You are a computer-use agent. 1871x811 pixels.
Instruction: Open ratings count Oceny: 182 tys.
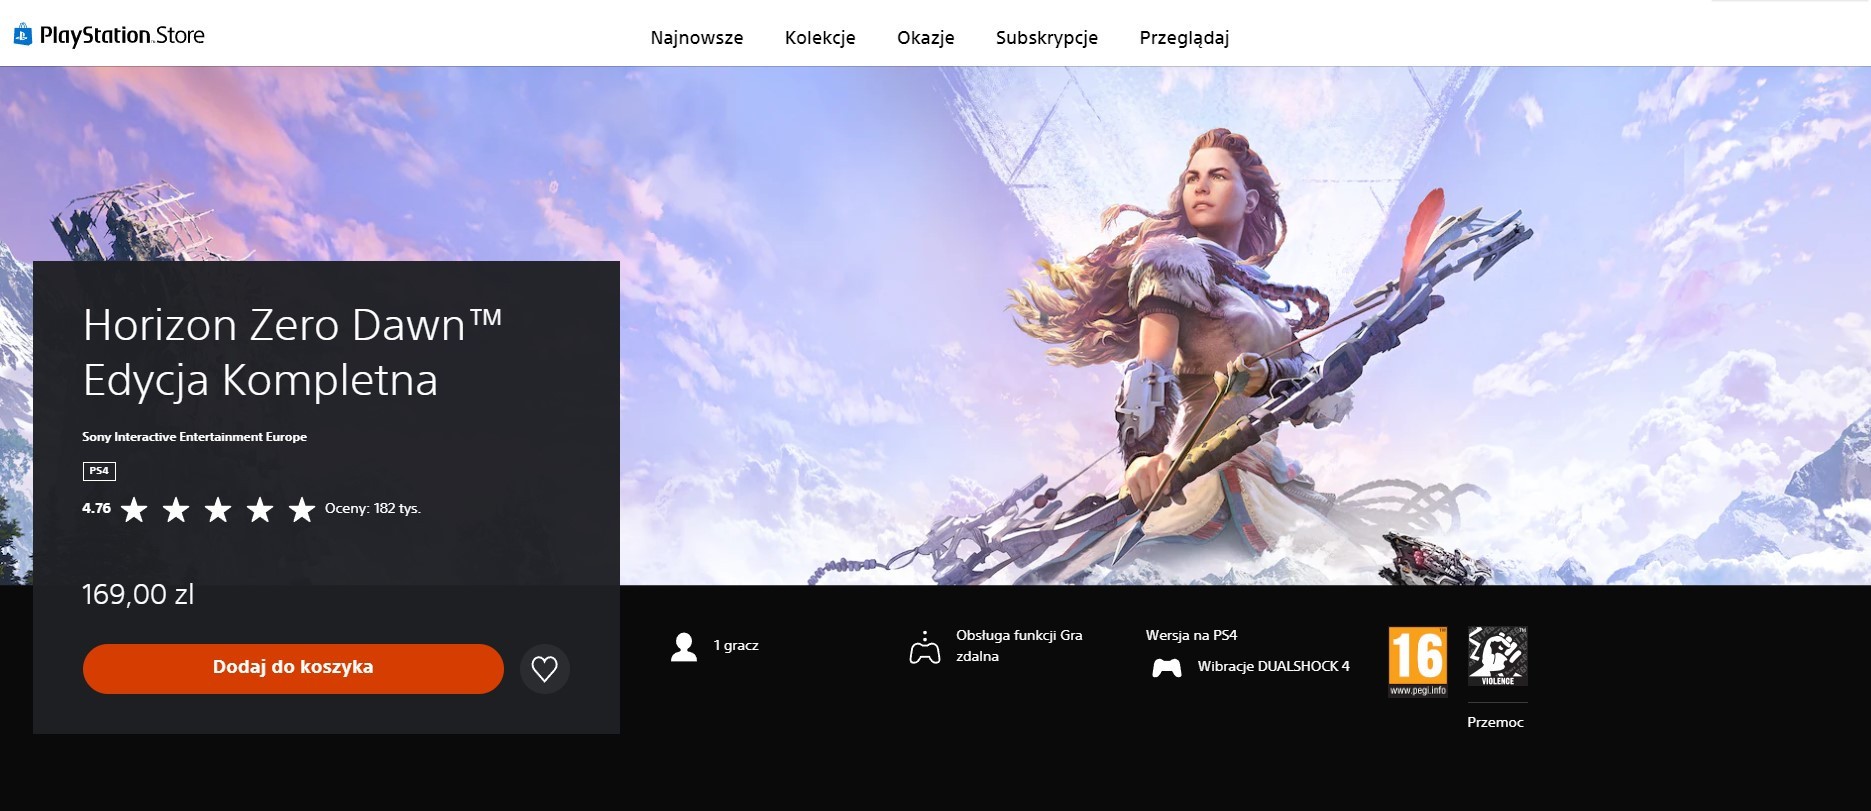pyautogui.click(x=373, y=508)
